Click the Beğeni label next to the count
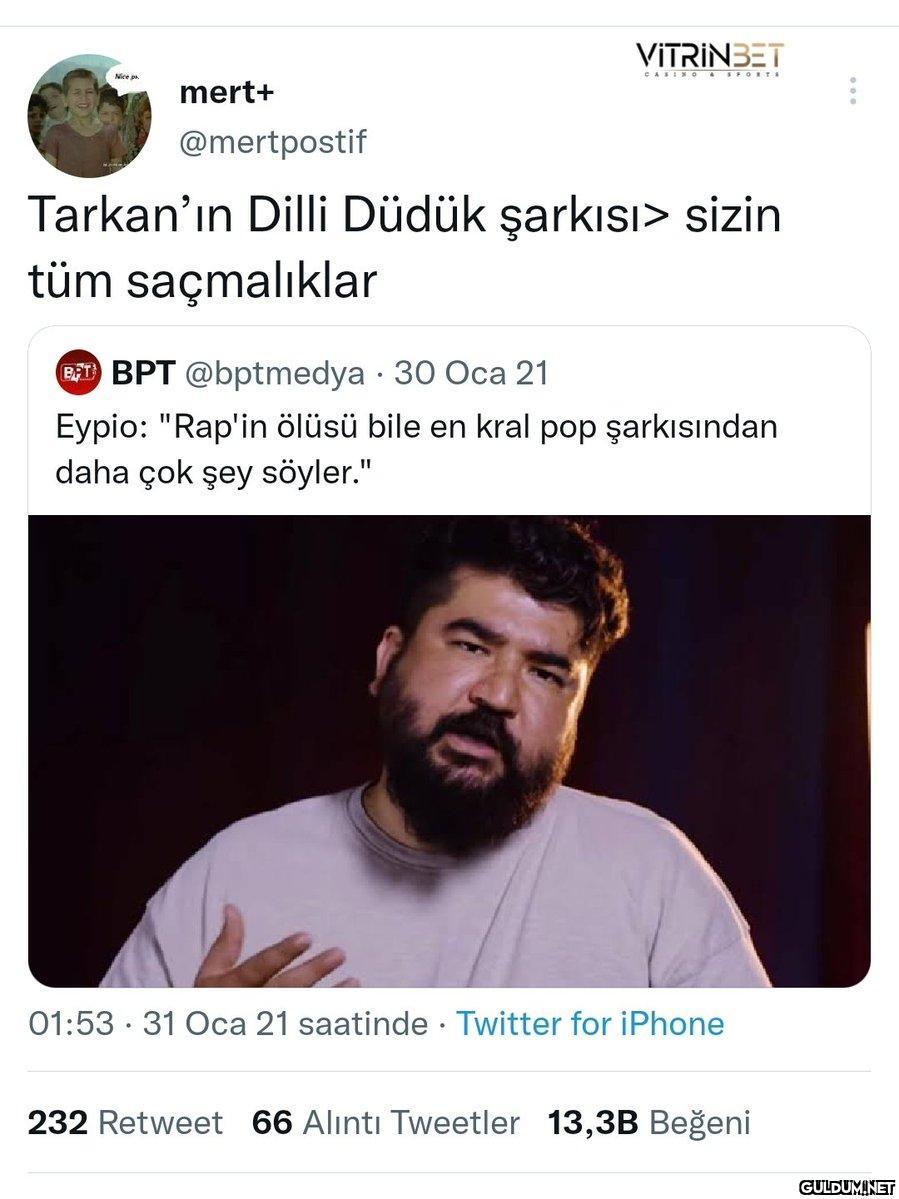The height and width of the screenshot is (1199, 899). (699, 1123)
